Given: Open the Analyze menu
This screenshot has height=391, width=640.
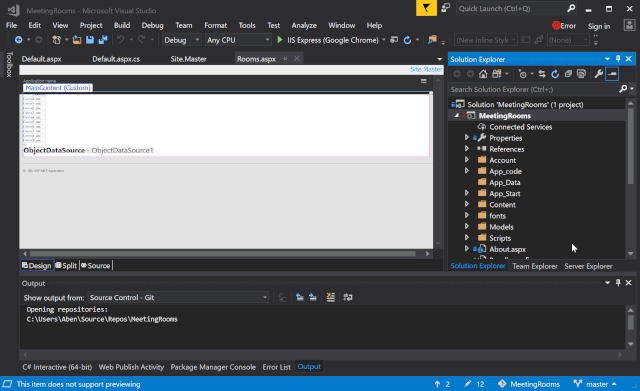Looking at the screenshot, I should pyautogui.click(x=304, y=25).
